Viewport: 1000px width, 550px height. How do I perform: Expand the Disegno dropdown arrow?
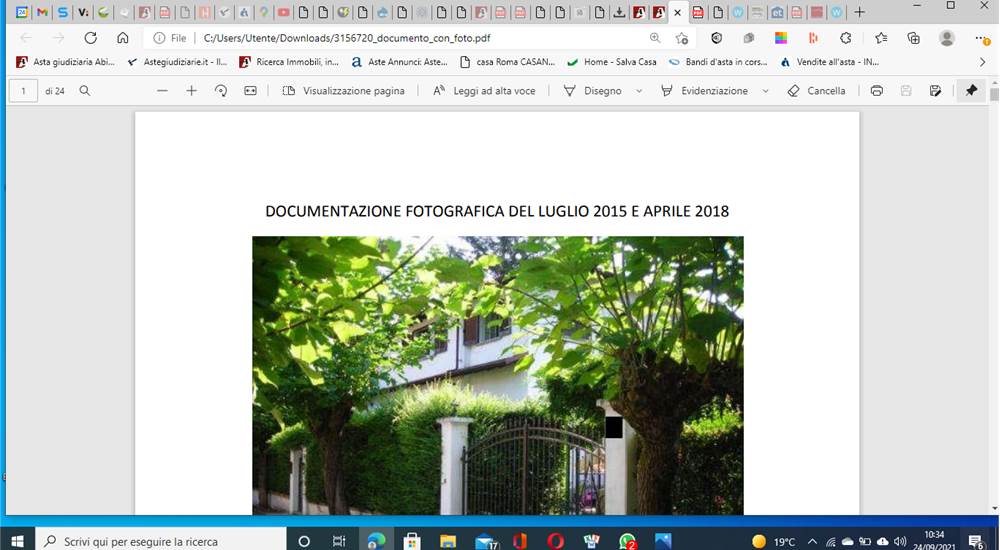pyautogui.click(x=638, y=91)
